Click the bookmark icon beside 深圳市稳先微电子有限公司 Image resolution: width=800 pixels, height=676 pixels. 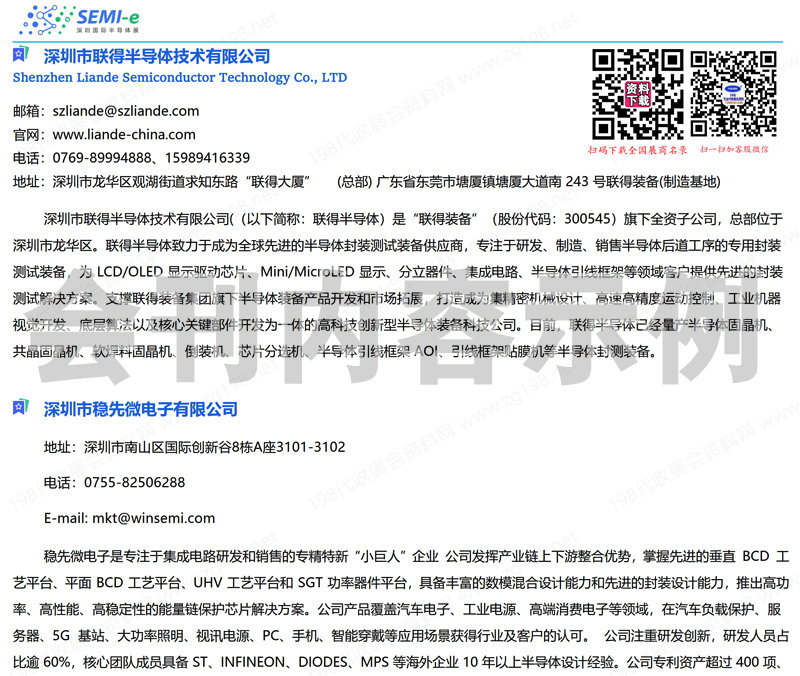click(x=20, y=408)
